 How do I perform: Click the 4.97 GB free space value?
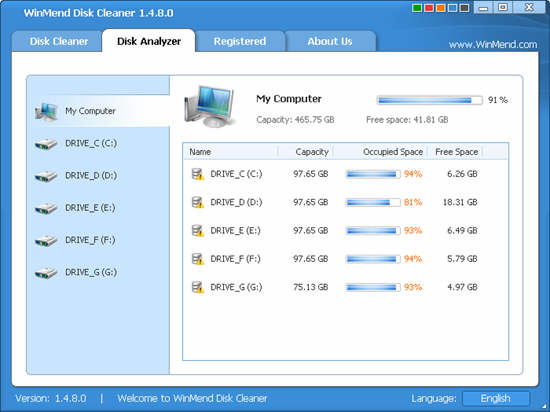pyautogui.click(x=462, y=287)
